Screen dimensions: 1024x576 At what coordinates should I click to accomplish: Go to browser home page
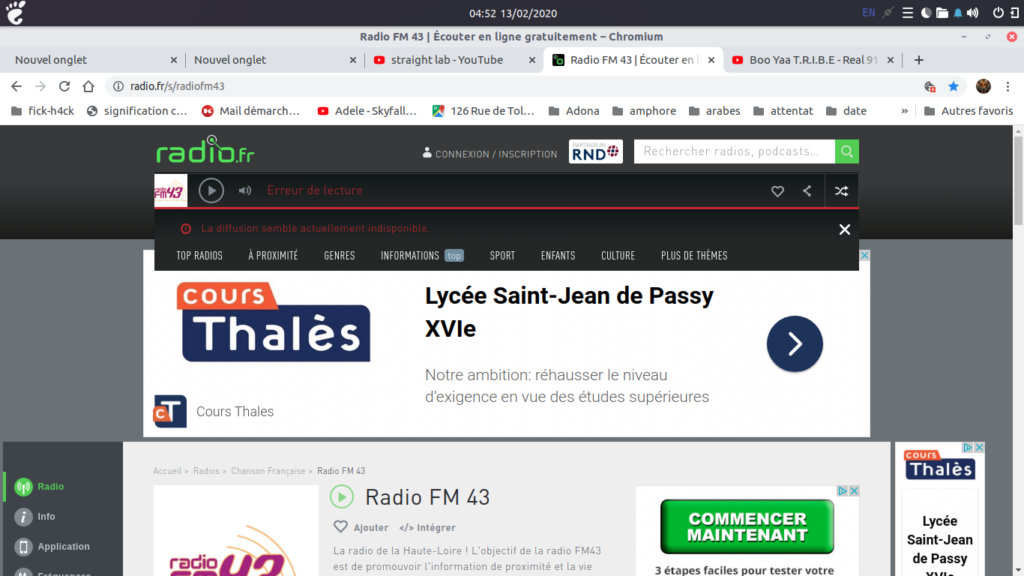pos(88,86)
